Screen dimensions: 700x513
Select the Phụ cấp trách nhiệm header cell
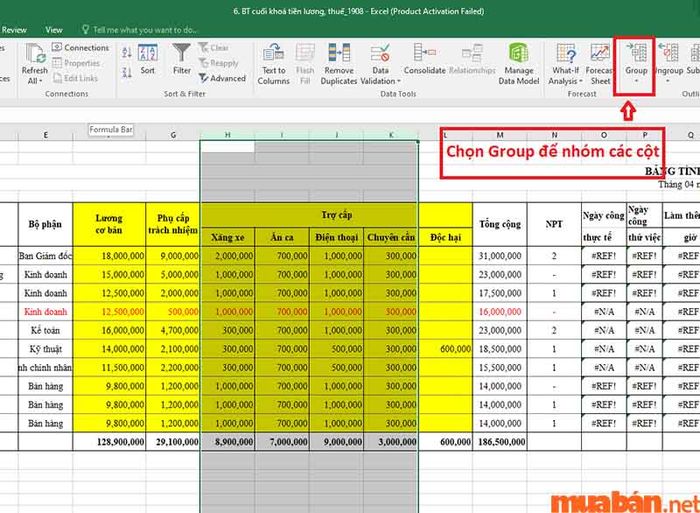pyautogui.click(x=173, y=224)
